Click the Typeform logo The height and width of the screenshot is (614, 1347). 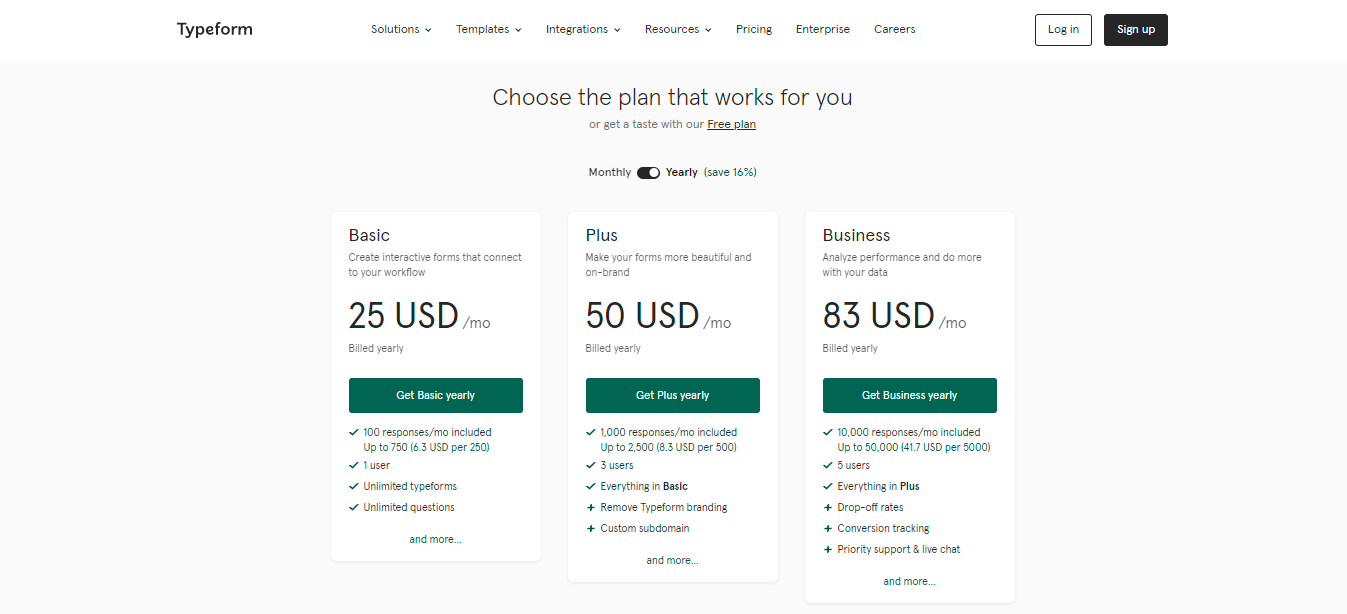point(214,29)
